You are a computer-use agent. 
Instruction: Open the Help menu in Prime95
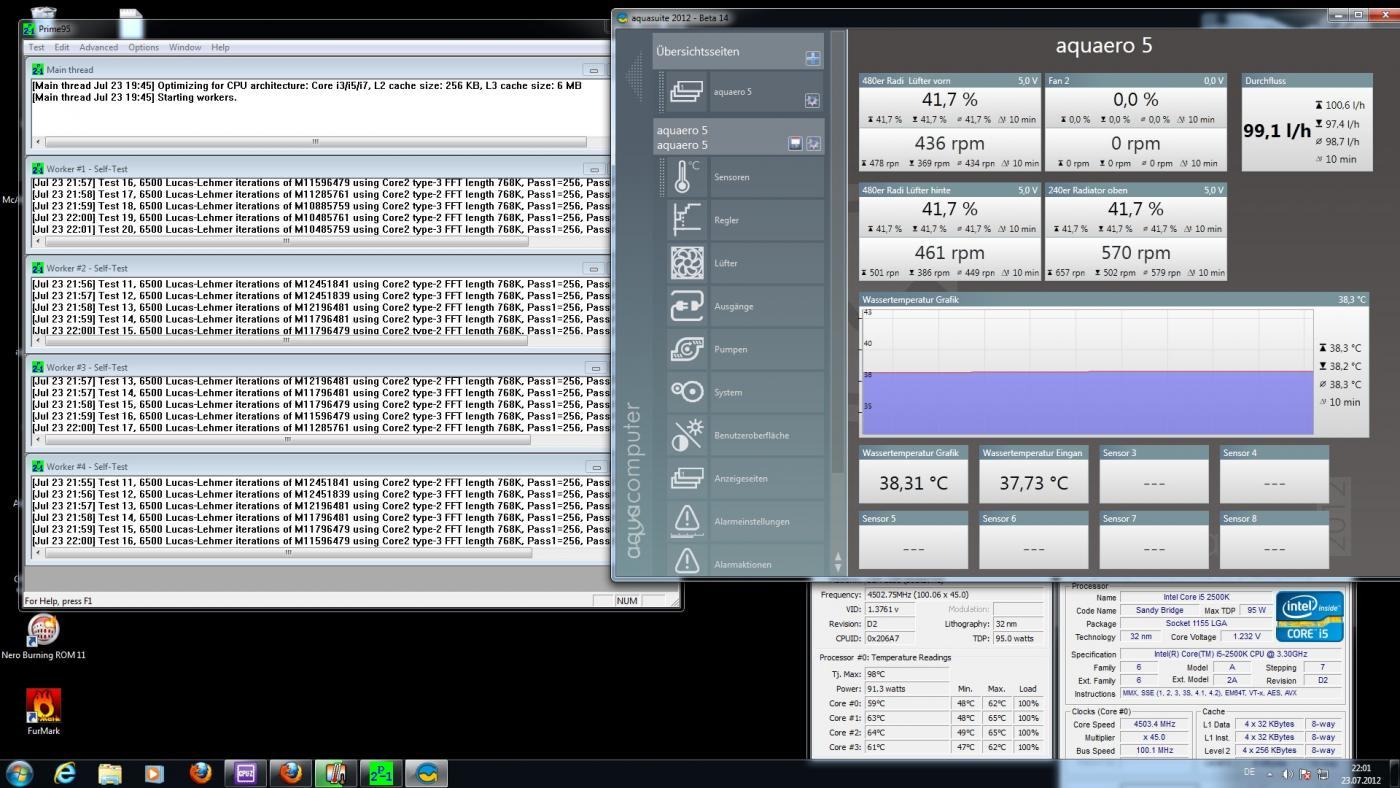coord(220,47)
